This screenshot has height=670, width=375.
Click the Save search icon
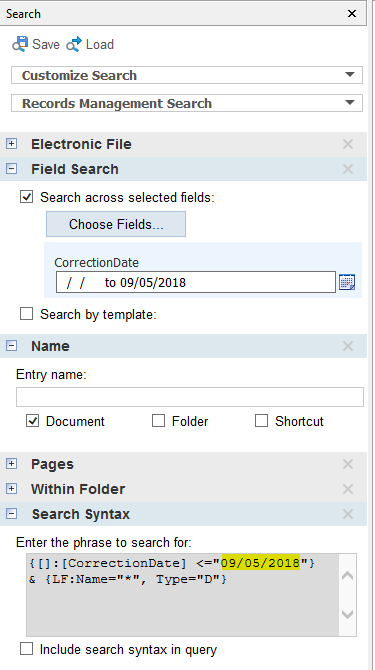coord(20,44)
